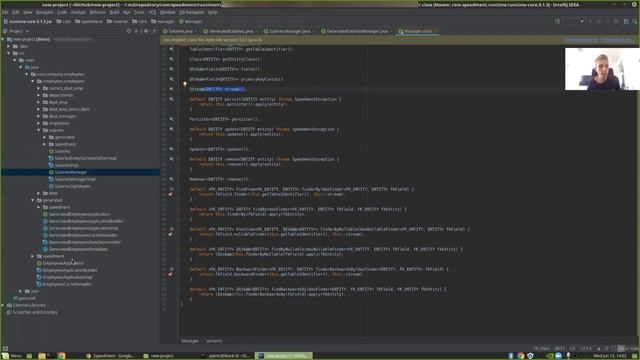This screenshot has height=360, width=640.
Task: Click the Manager interface breadcrumb
Action: click(x=191, y=21)
